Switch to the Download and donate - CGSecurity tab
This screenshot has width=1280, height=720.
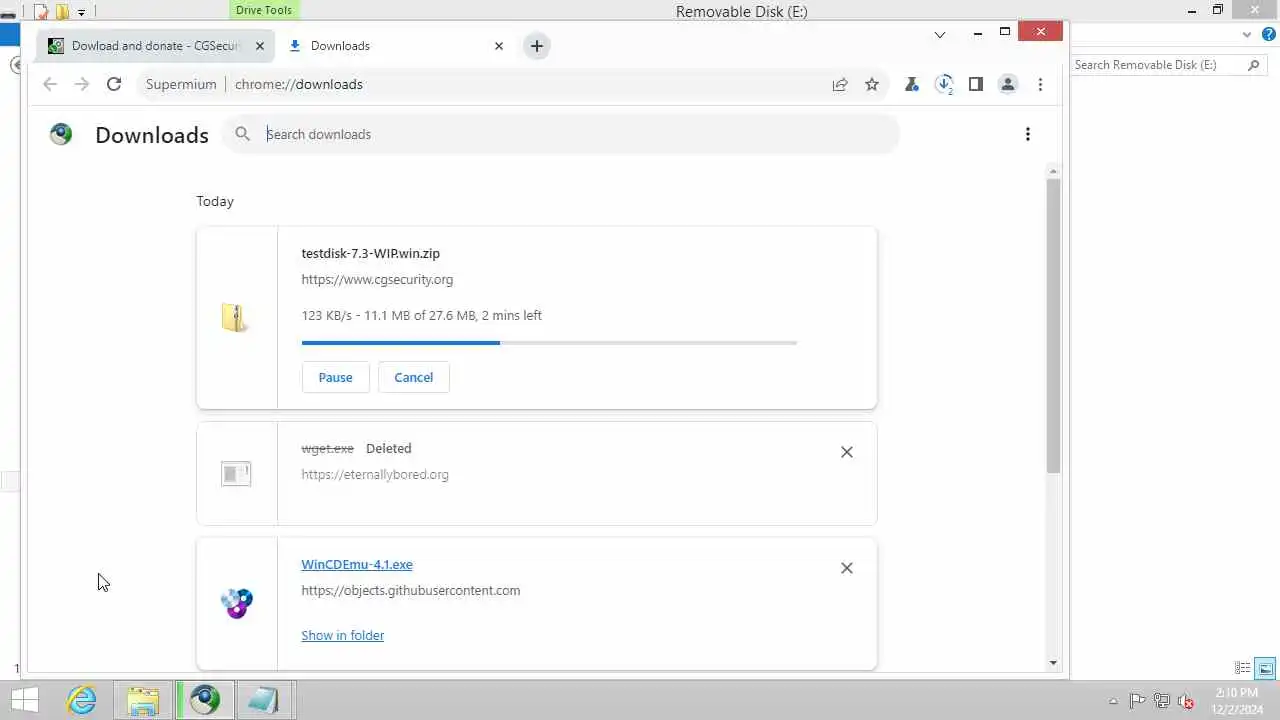point(155,45)
